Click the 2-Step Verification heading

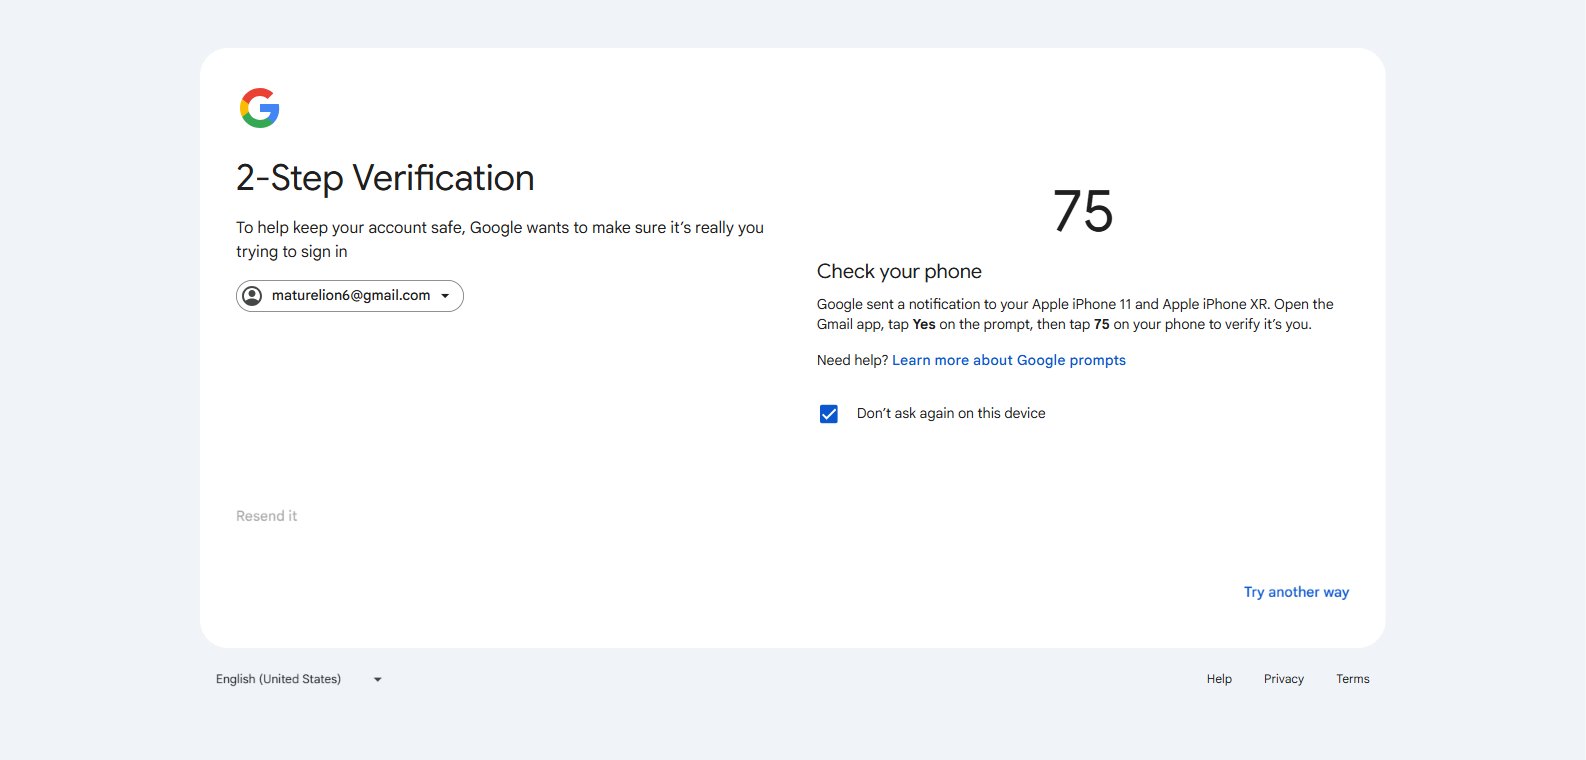coord(385,178)
